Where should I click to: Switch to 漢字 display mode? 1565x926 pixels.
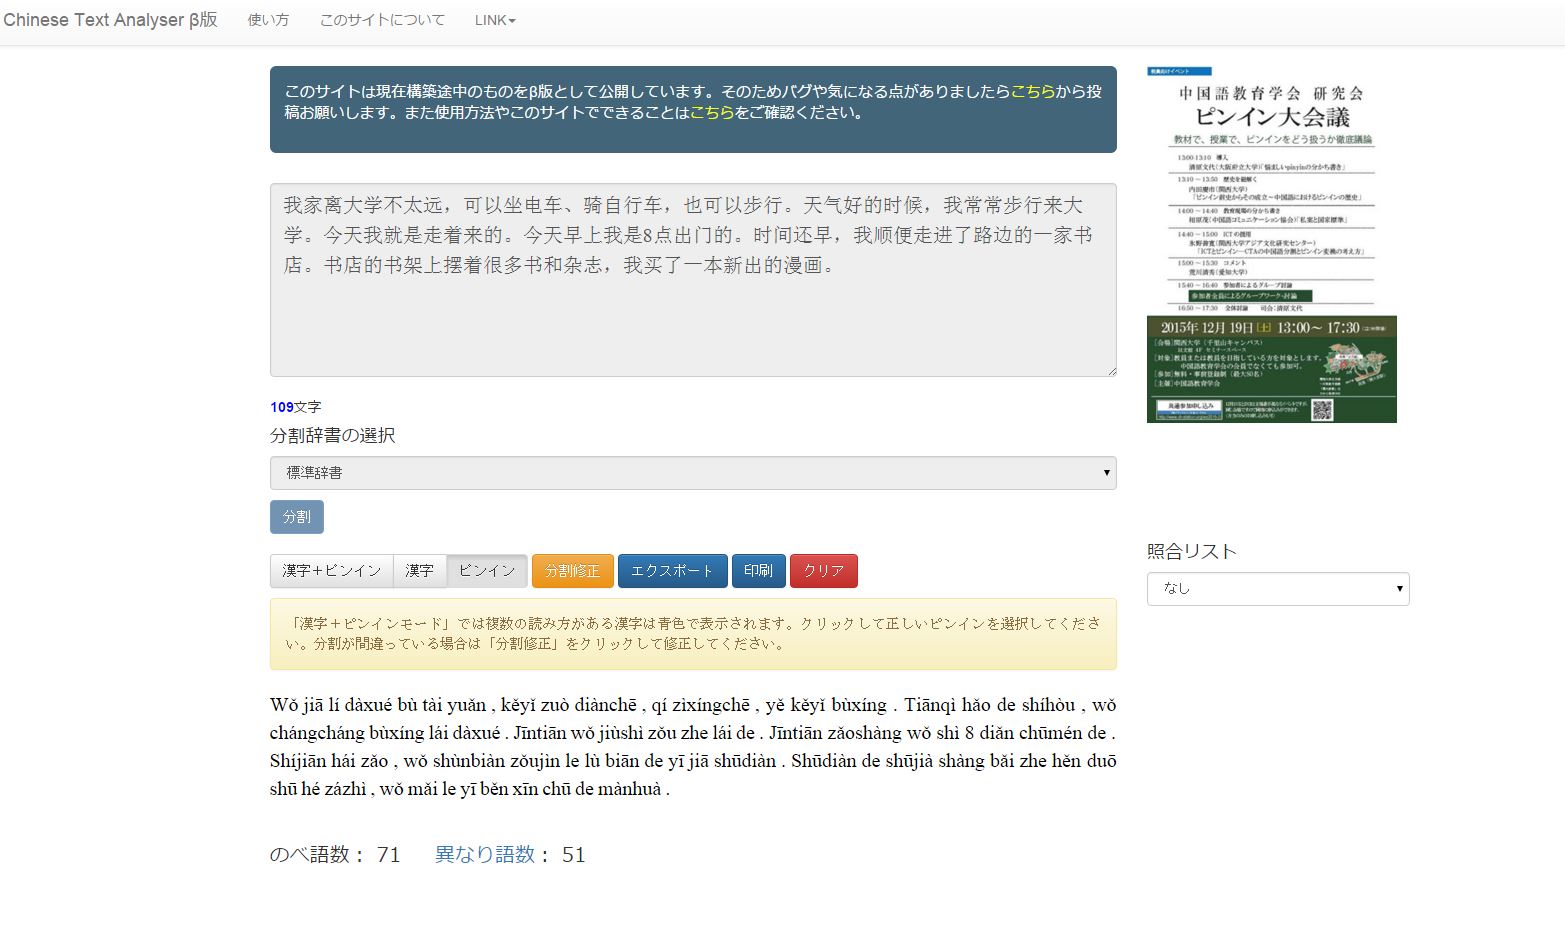[420, 571]
